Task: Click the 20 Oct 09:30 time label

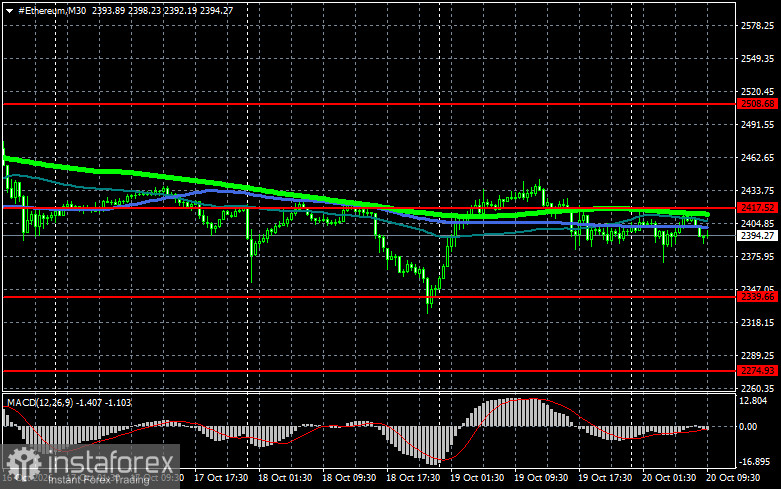Action: 733,478
